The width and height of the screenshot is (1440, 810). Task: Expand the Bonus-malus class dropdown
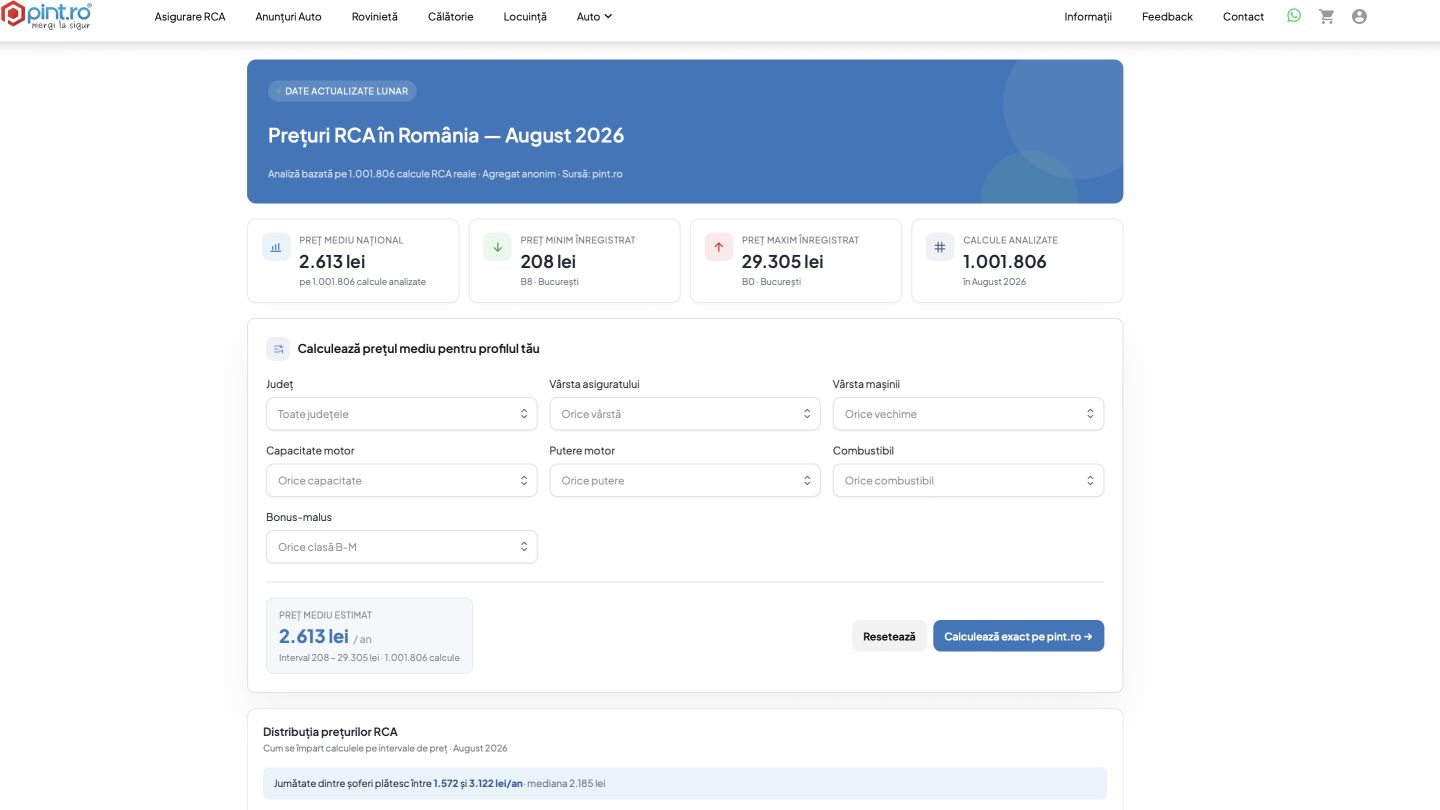pos(401,547)
